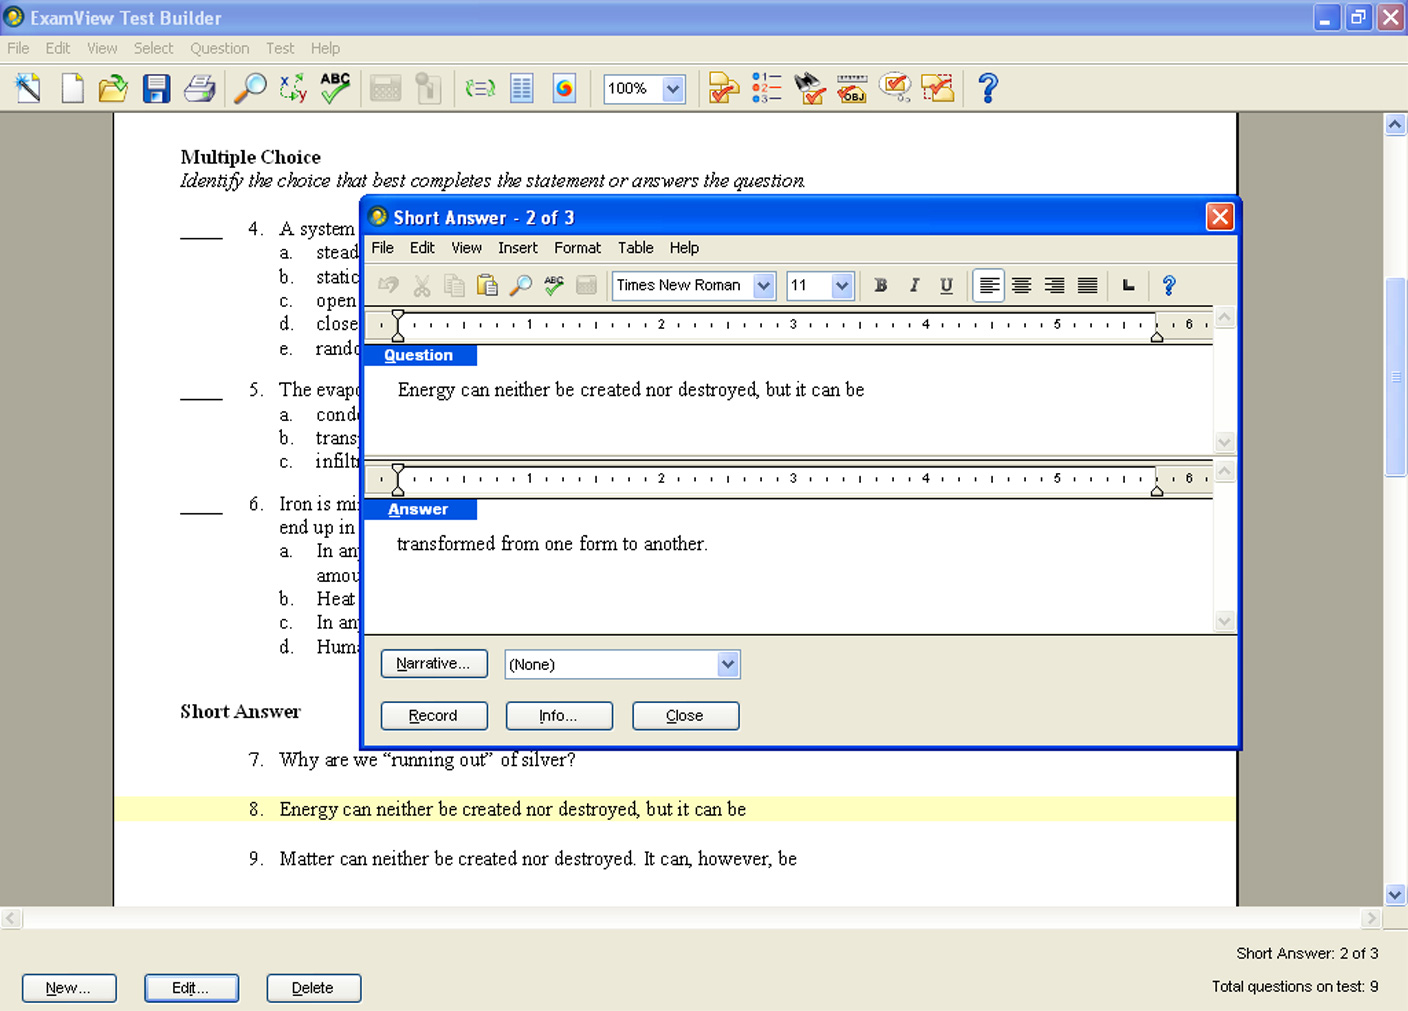Toggle underline formatting
Viewport: 1408px width, 1011px height.
(x=946, y=286)
